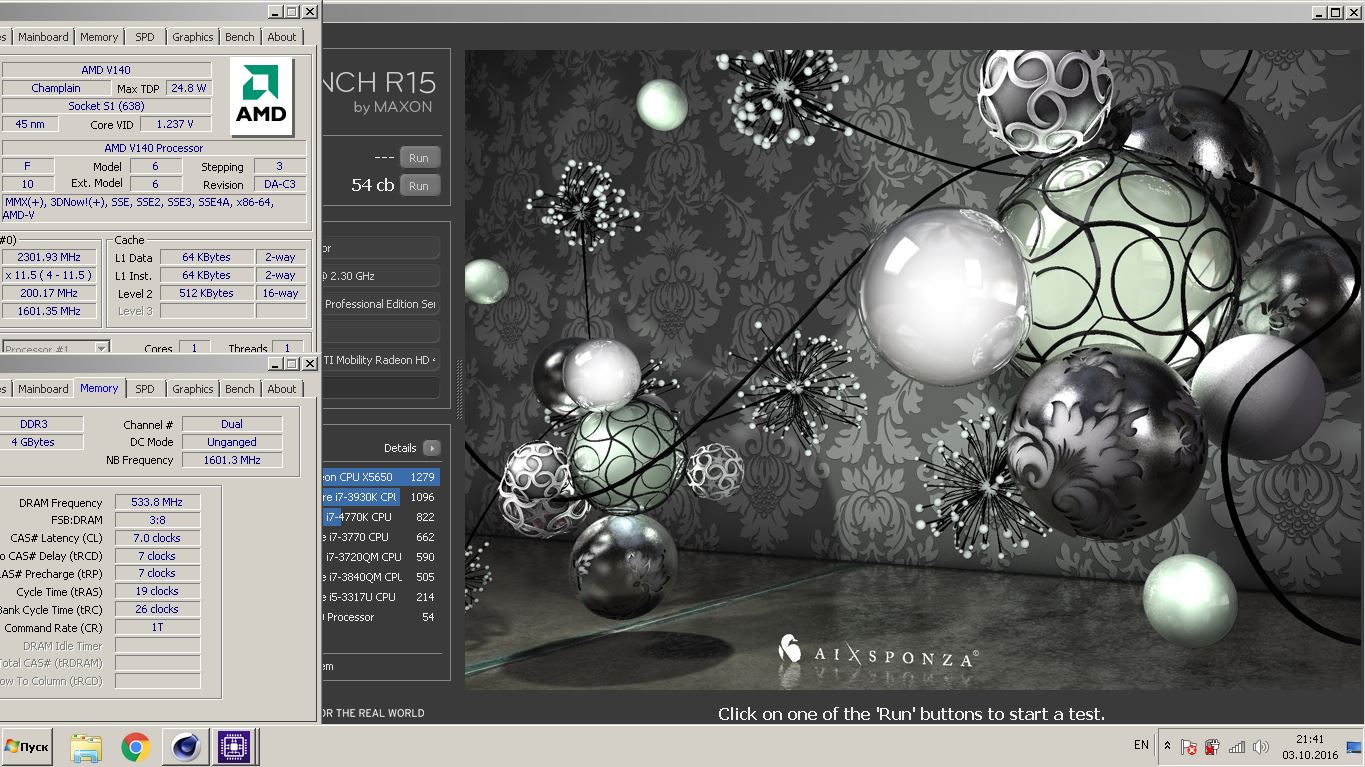Viewport: 1365px width, 767px height.
Task: Click the red tray icon beside the flag
Action: (x=1212, y=747)
